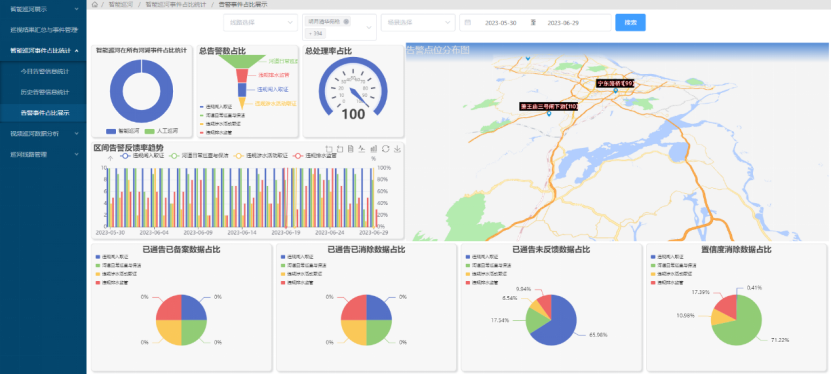The height and width of the screenshot is (375, 831).
Task: Toggle the blue series in trend chart legend
Action: coord(141,156)
